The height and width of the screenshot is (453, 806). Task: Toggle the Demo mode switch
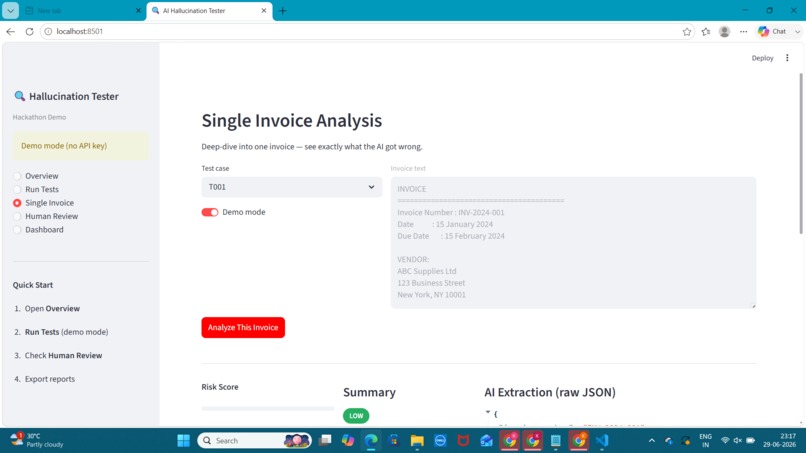(210, 212)
